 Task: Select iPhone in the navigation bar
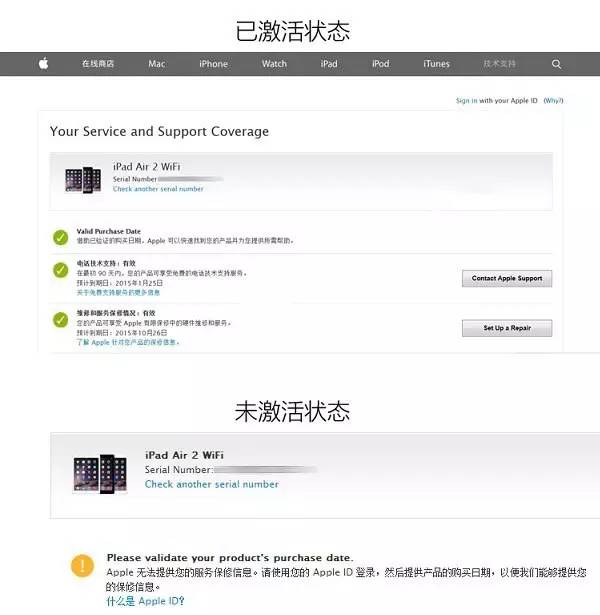pyautogui.click(x=213, y=64)
